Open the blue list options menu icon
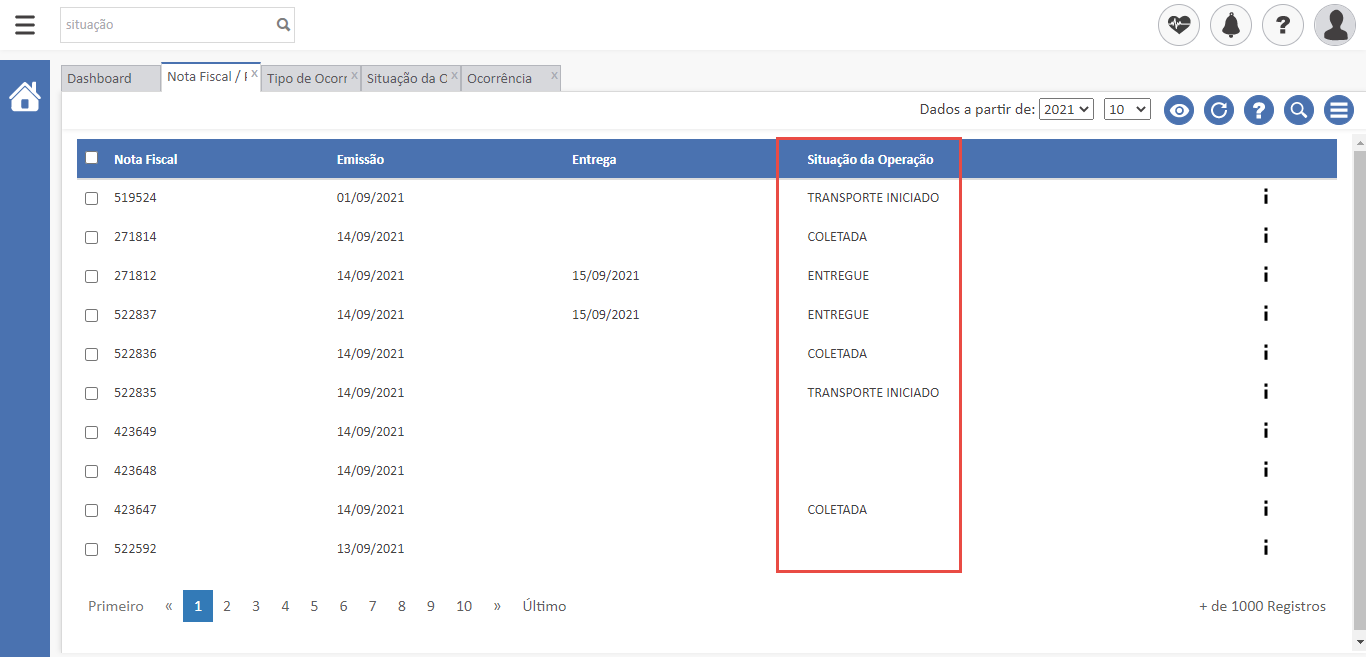Viewport: 1366px width, 657px height. [x=1339, y=110]
